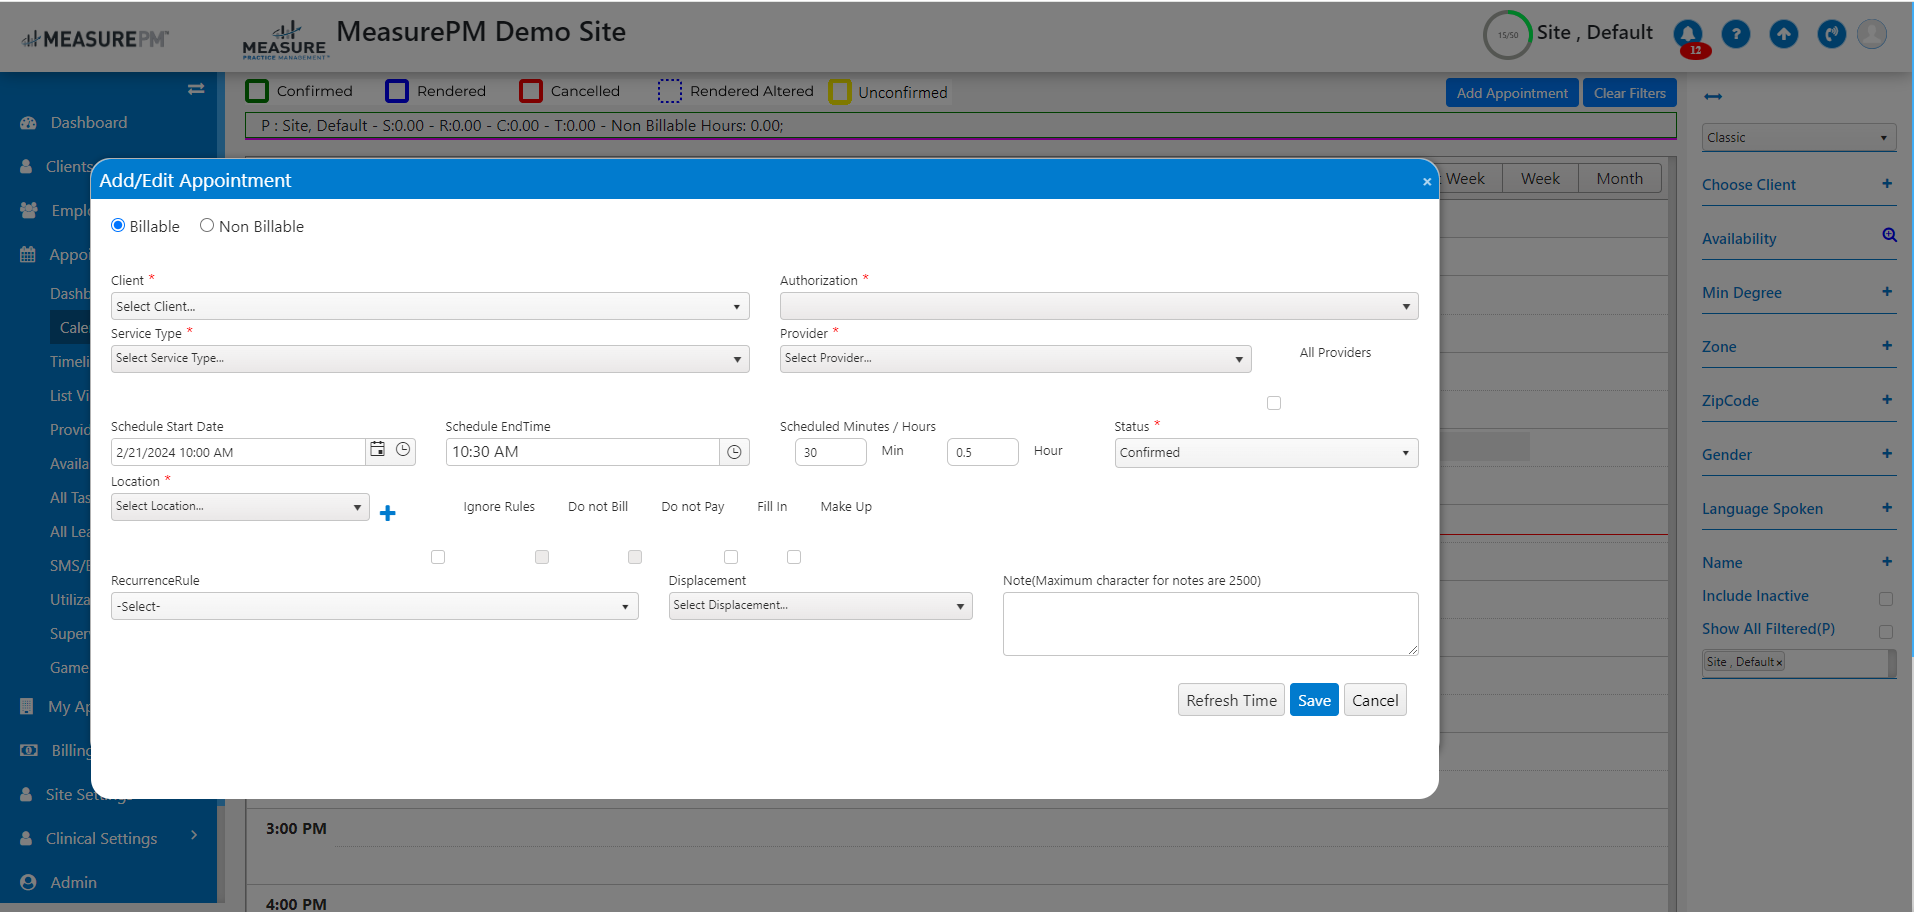
Task: Open the user avatar profile icon
Action: 1872,34
